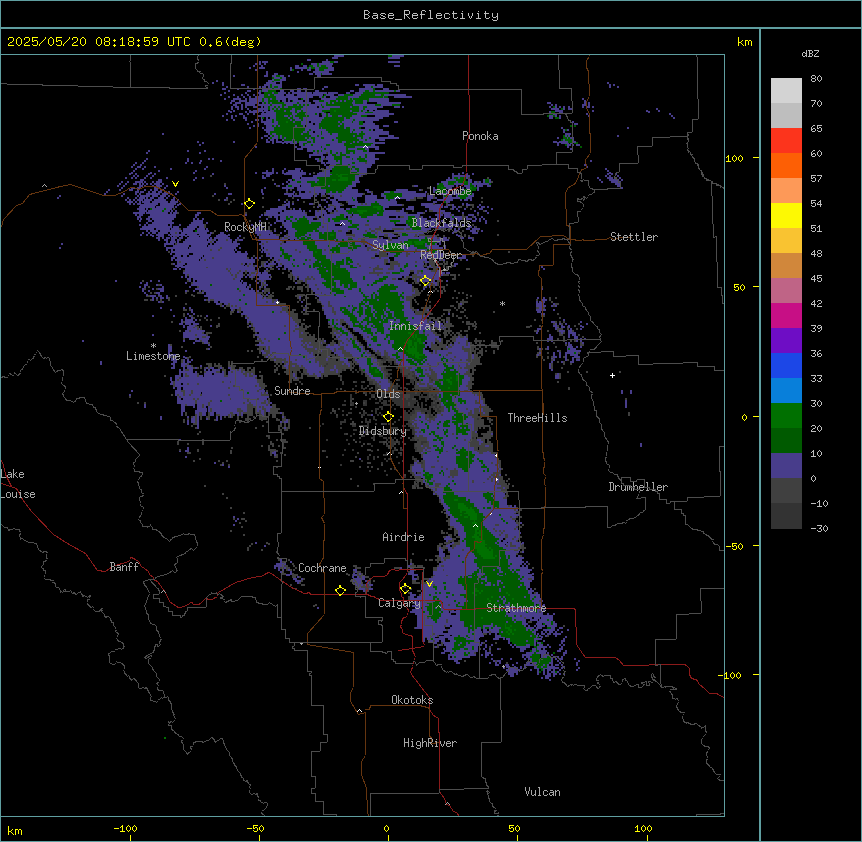Image resolution: width=862 pixels, height=842 pixels.
Task: Click the Lake Louise label
Action: tap(18, 484)
